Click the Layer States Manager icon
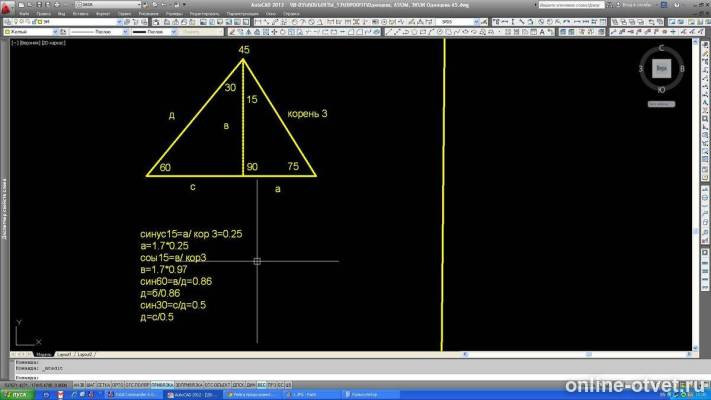Screen dimensions: 711x400 pyautogui.click(x=144, y=22)
